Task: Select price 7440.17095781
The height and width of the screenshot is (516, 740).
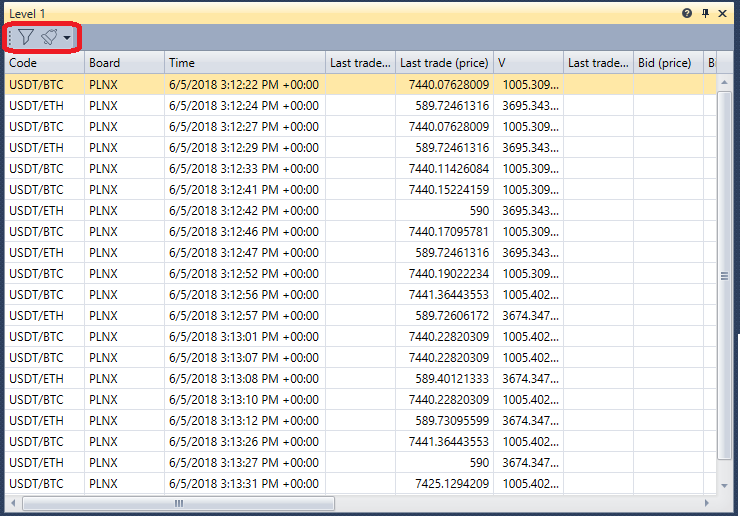Action: (x=449, y=232)
